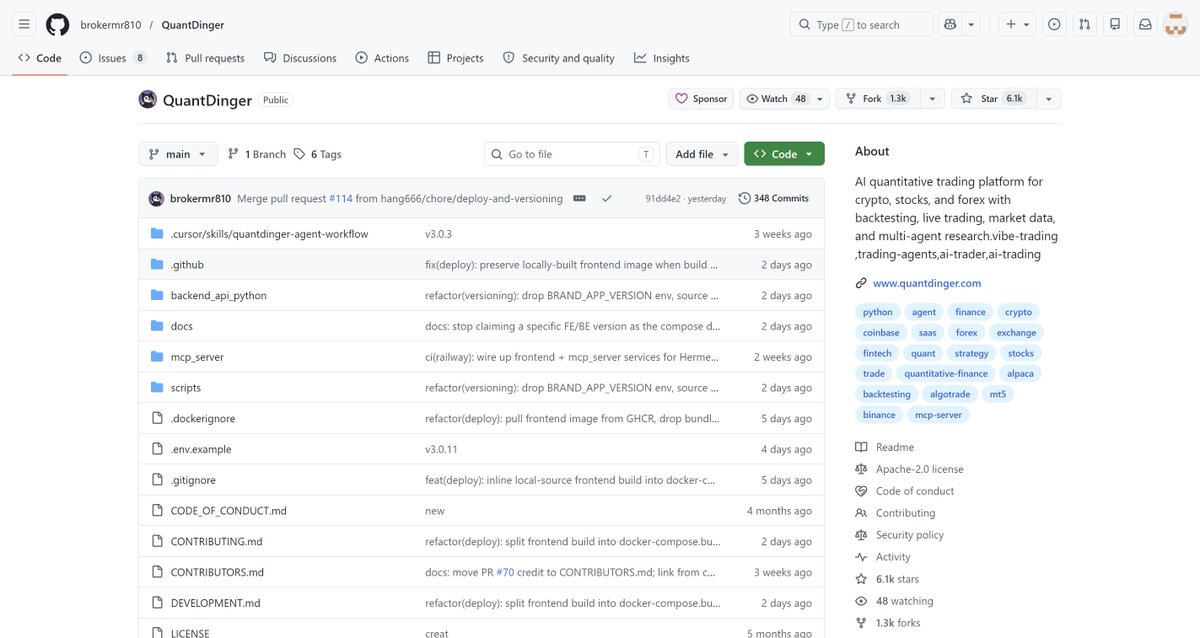Switch to the Pull requests tab
Viewport: 1200px width, 638px height.
pyautogui.click(x=205, y=58)
